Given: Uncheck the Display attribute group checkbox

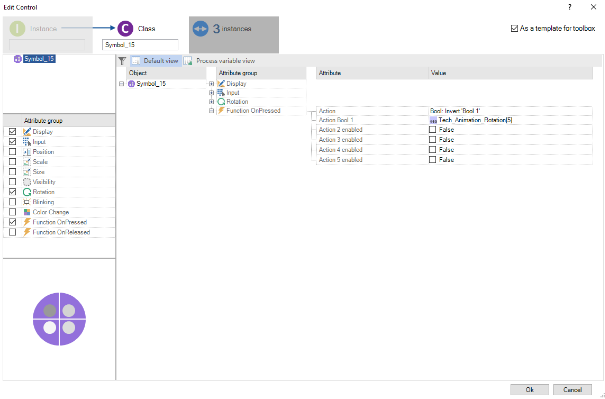Looking at the screenshot, I should (x=12, y=132).
